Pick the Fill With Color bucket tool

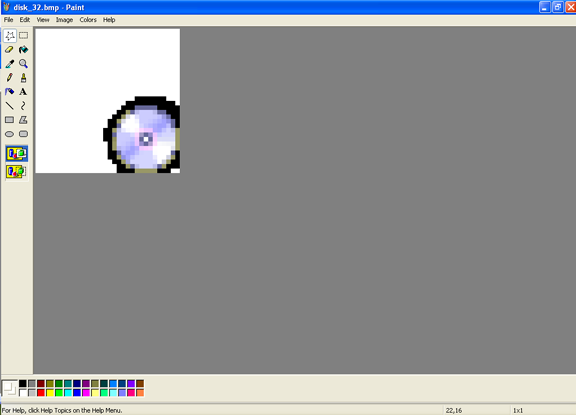point(24,50)
